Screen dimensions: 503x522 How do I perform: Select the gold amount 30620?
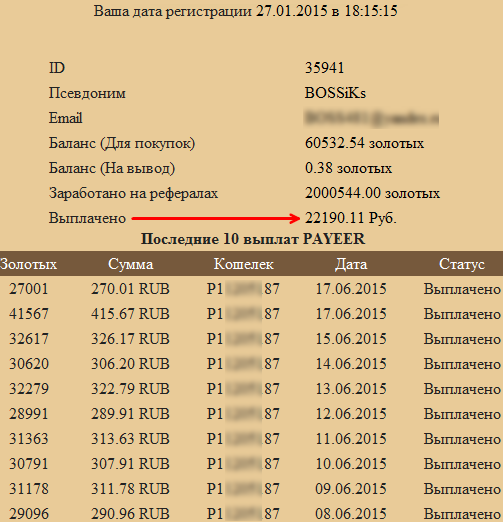[29, 364]
